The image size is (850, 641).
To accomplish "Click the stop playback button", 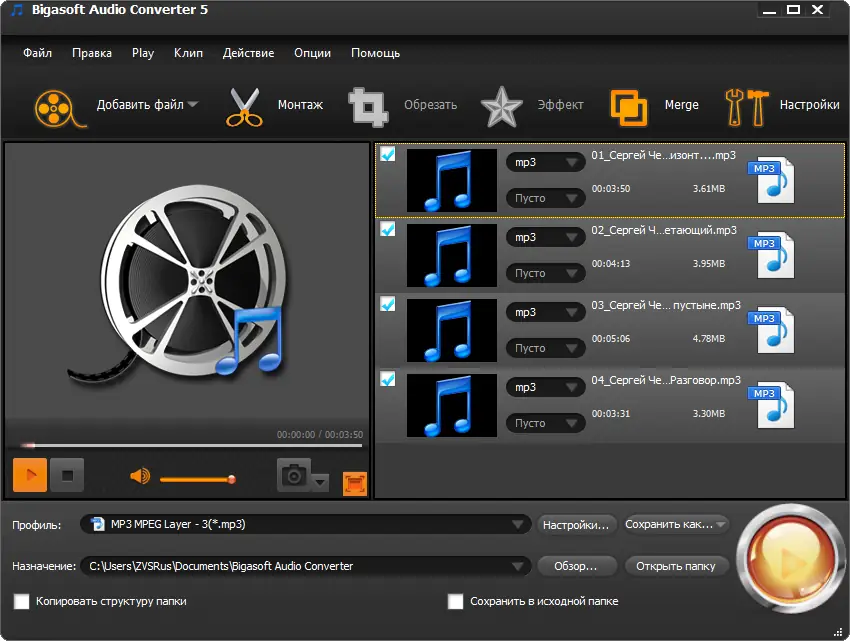I will click(x=67, y=475).
